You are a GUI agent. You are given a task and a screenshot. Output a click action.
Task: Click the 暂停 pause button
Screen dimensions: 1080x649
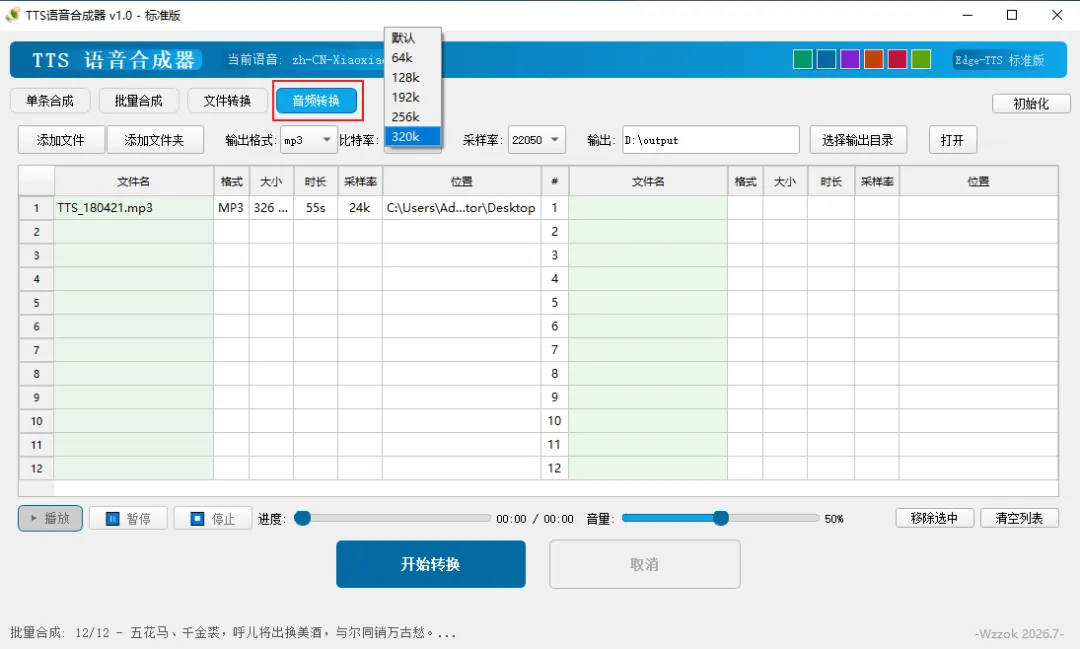[x=128, y=518]
